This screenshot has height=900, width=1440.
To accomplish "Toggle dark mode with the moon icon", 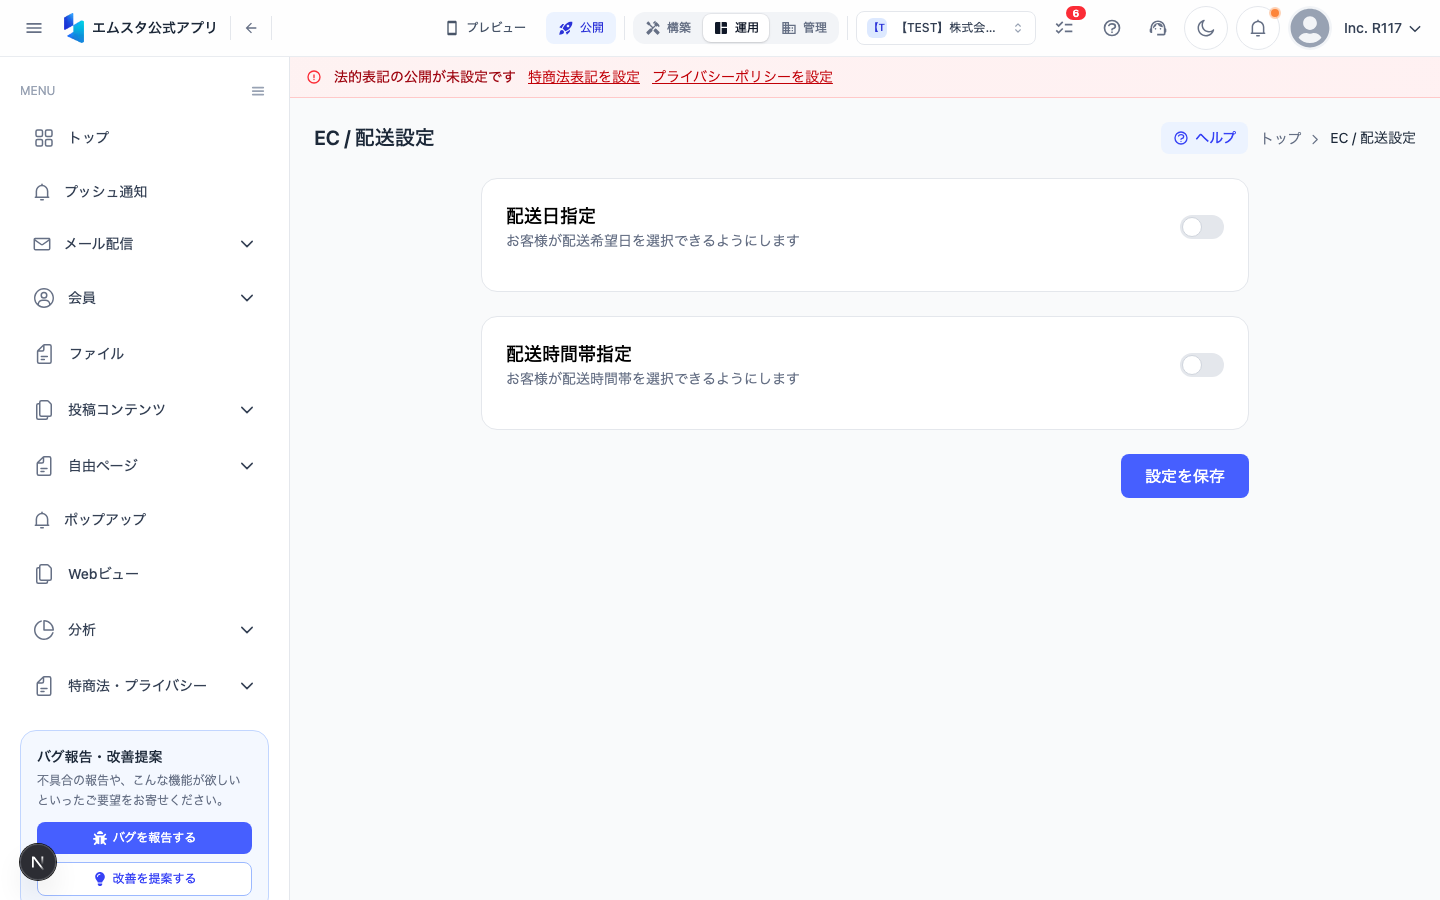I will coord(1206,28).
